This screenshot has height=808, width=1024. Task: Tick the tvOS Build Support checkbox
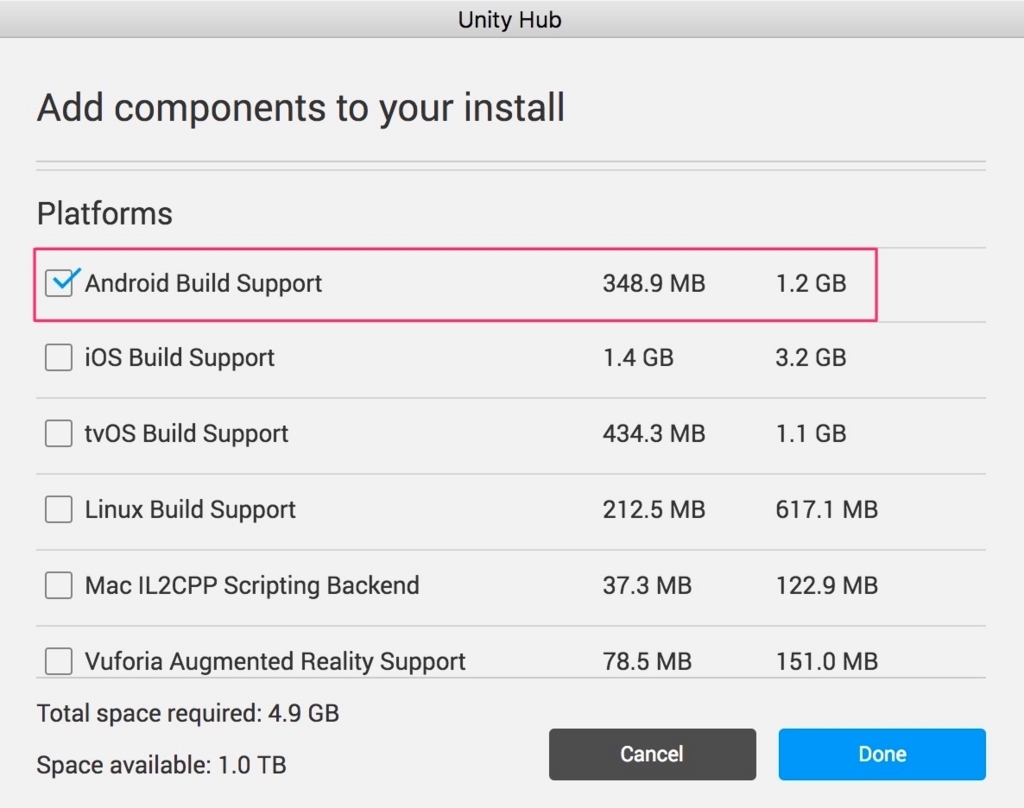pyautogui.click(x=59, y=434)
